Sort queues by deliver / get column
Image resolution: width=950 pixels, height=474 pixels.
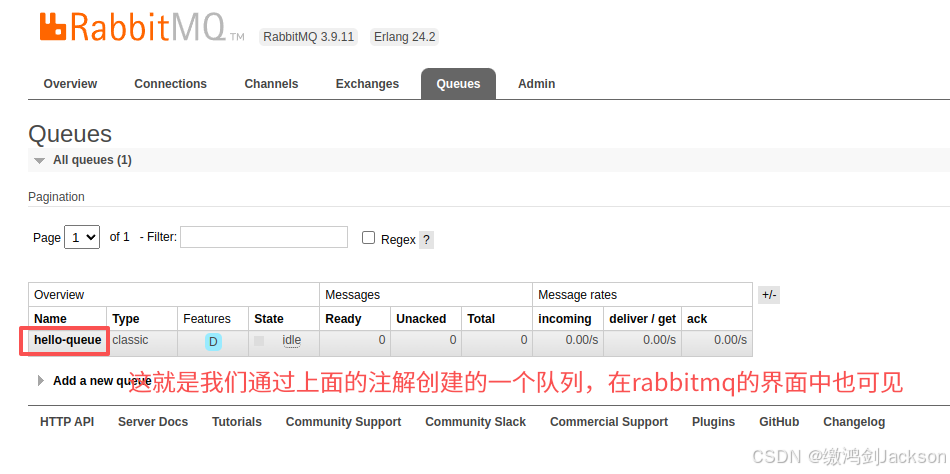pos(642,319)
